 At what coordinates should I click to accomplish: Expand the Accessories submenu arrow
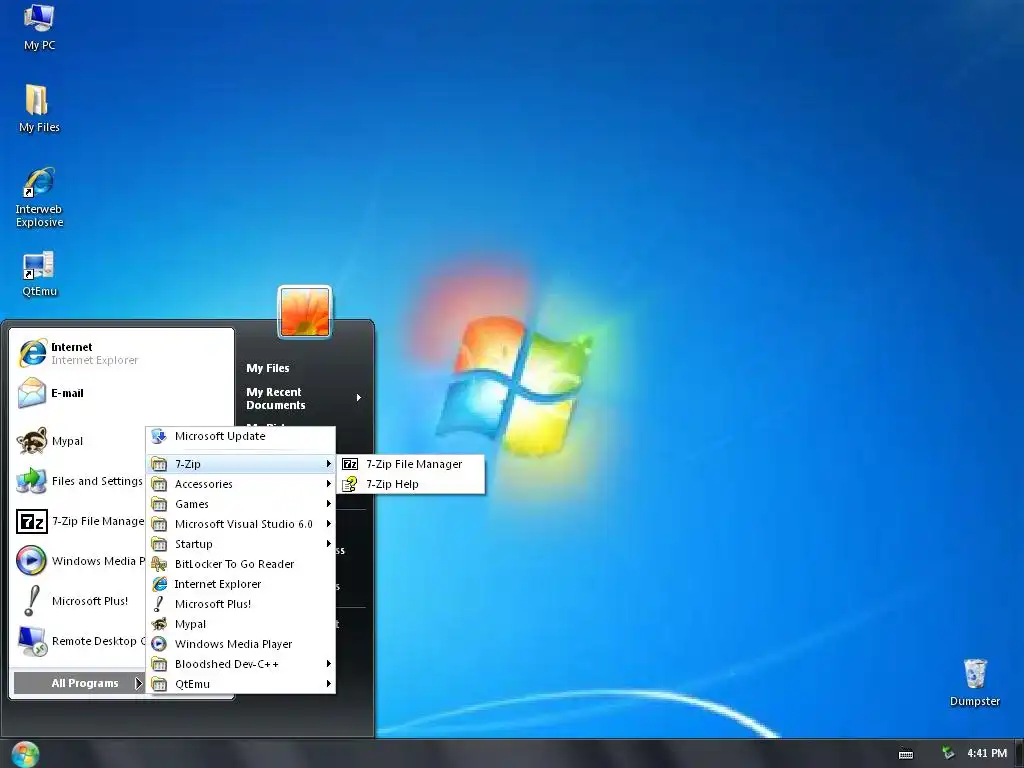tap(328, 484)
